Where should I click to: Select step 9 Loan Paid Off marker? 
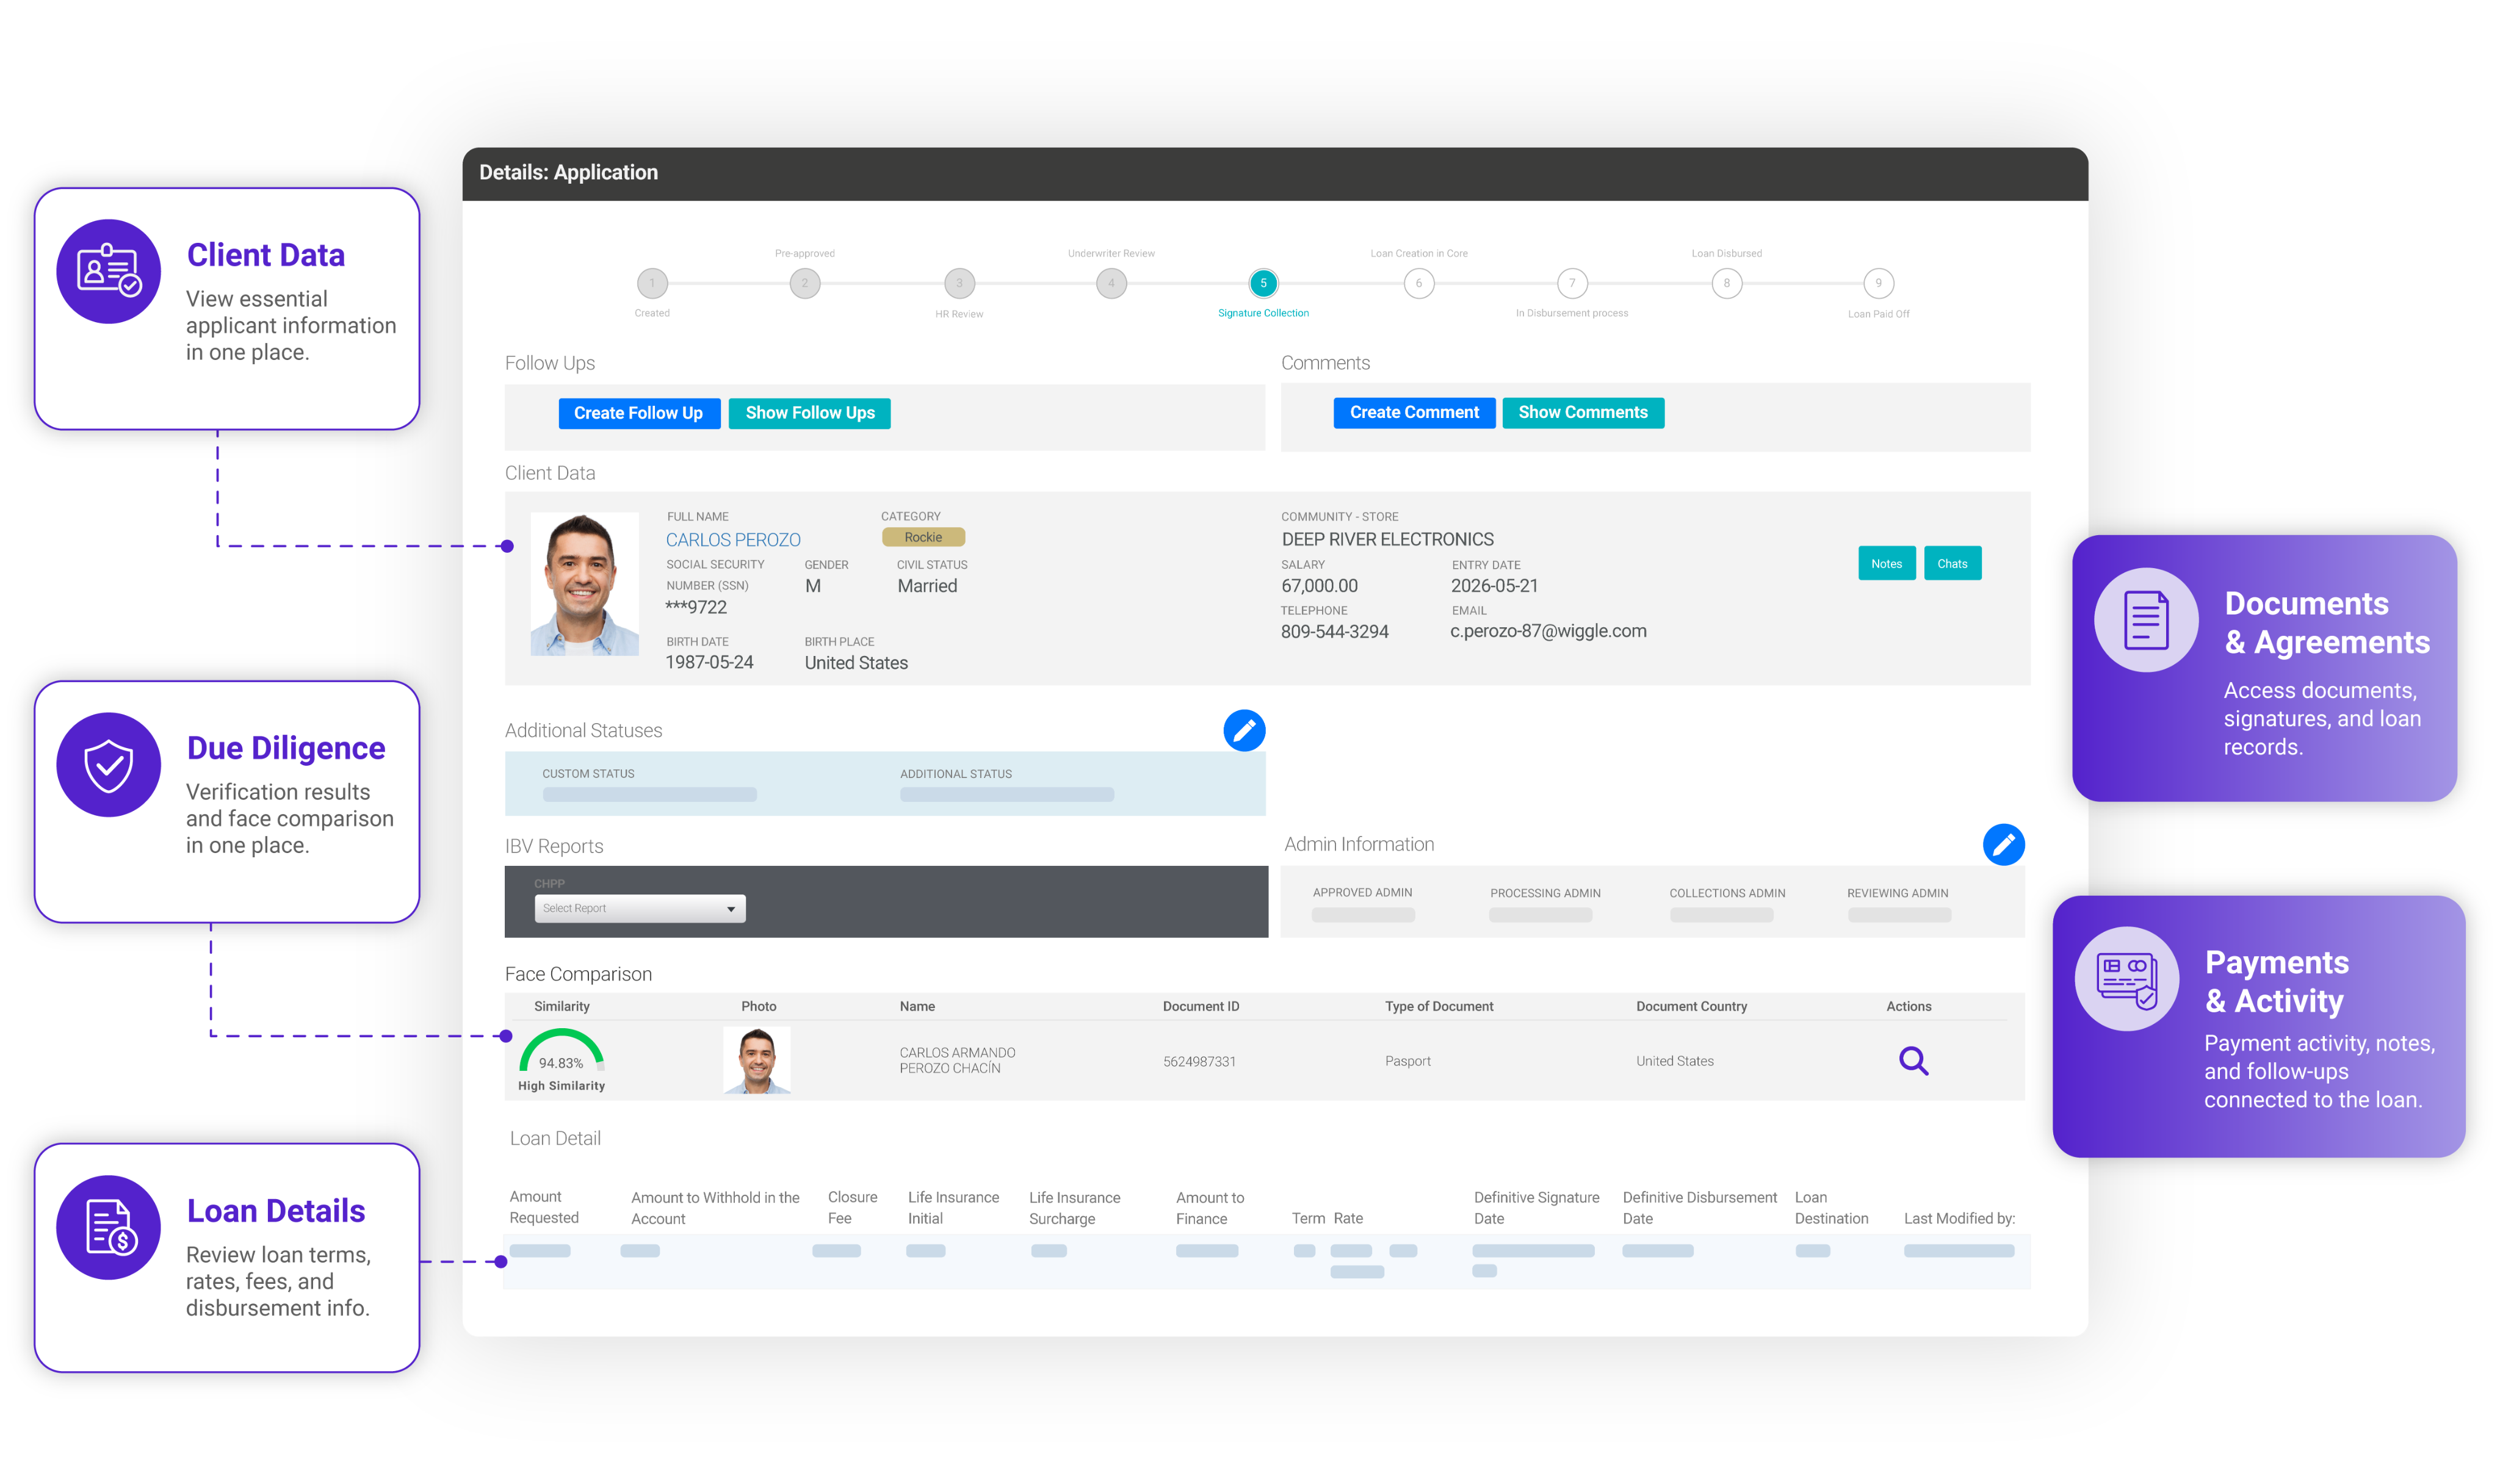(x=1878, y=283)
